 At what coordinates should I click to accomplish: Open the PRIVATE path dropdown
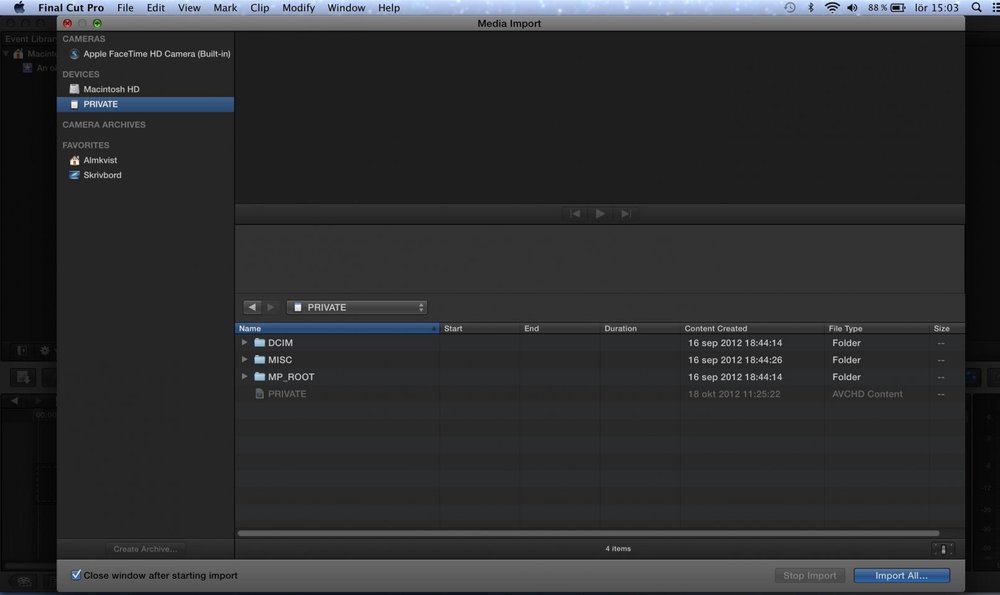point(357,307)
